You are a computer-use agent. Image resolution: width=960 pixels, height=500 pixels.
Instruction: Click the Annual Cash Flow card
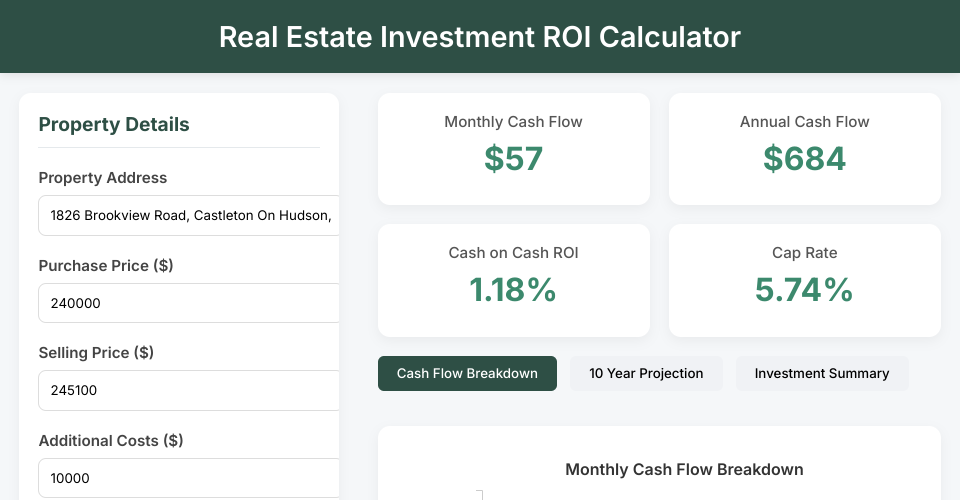click(x=804, y=149)
